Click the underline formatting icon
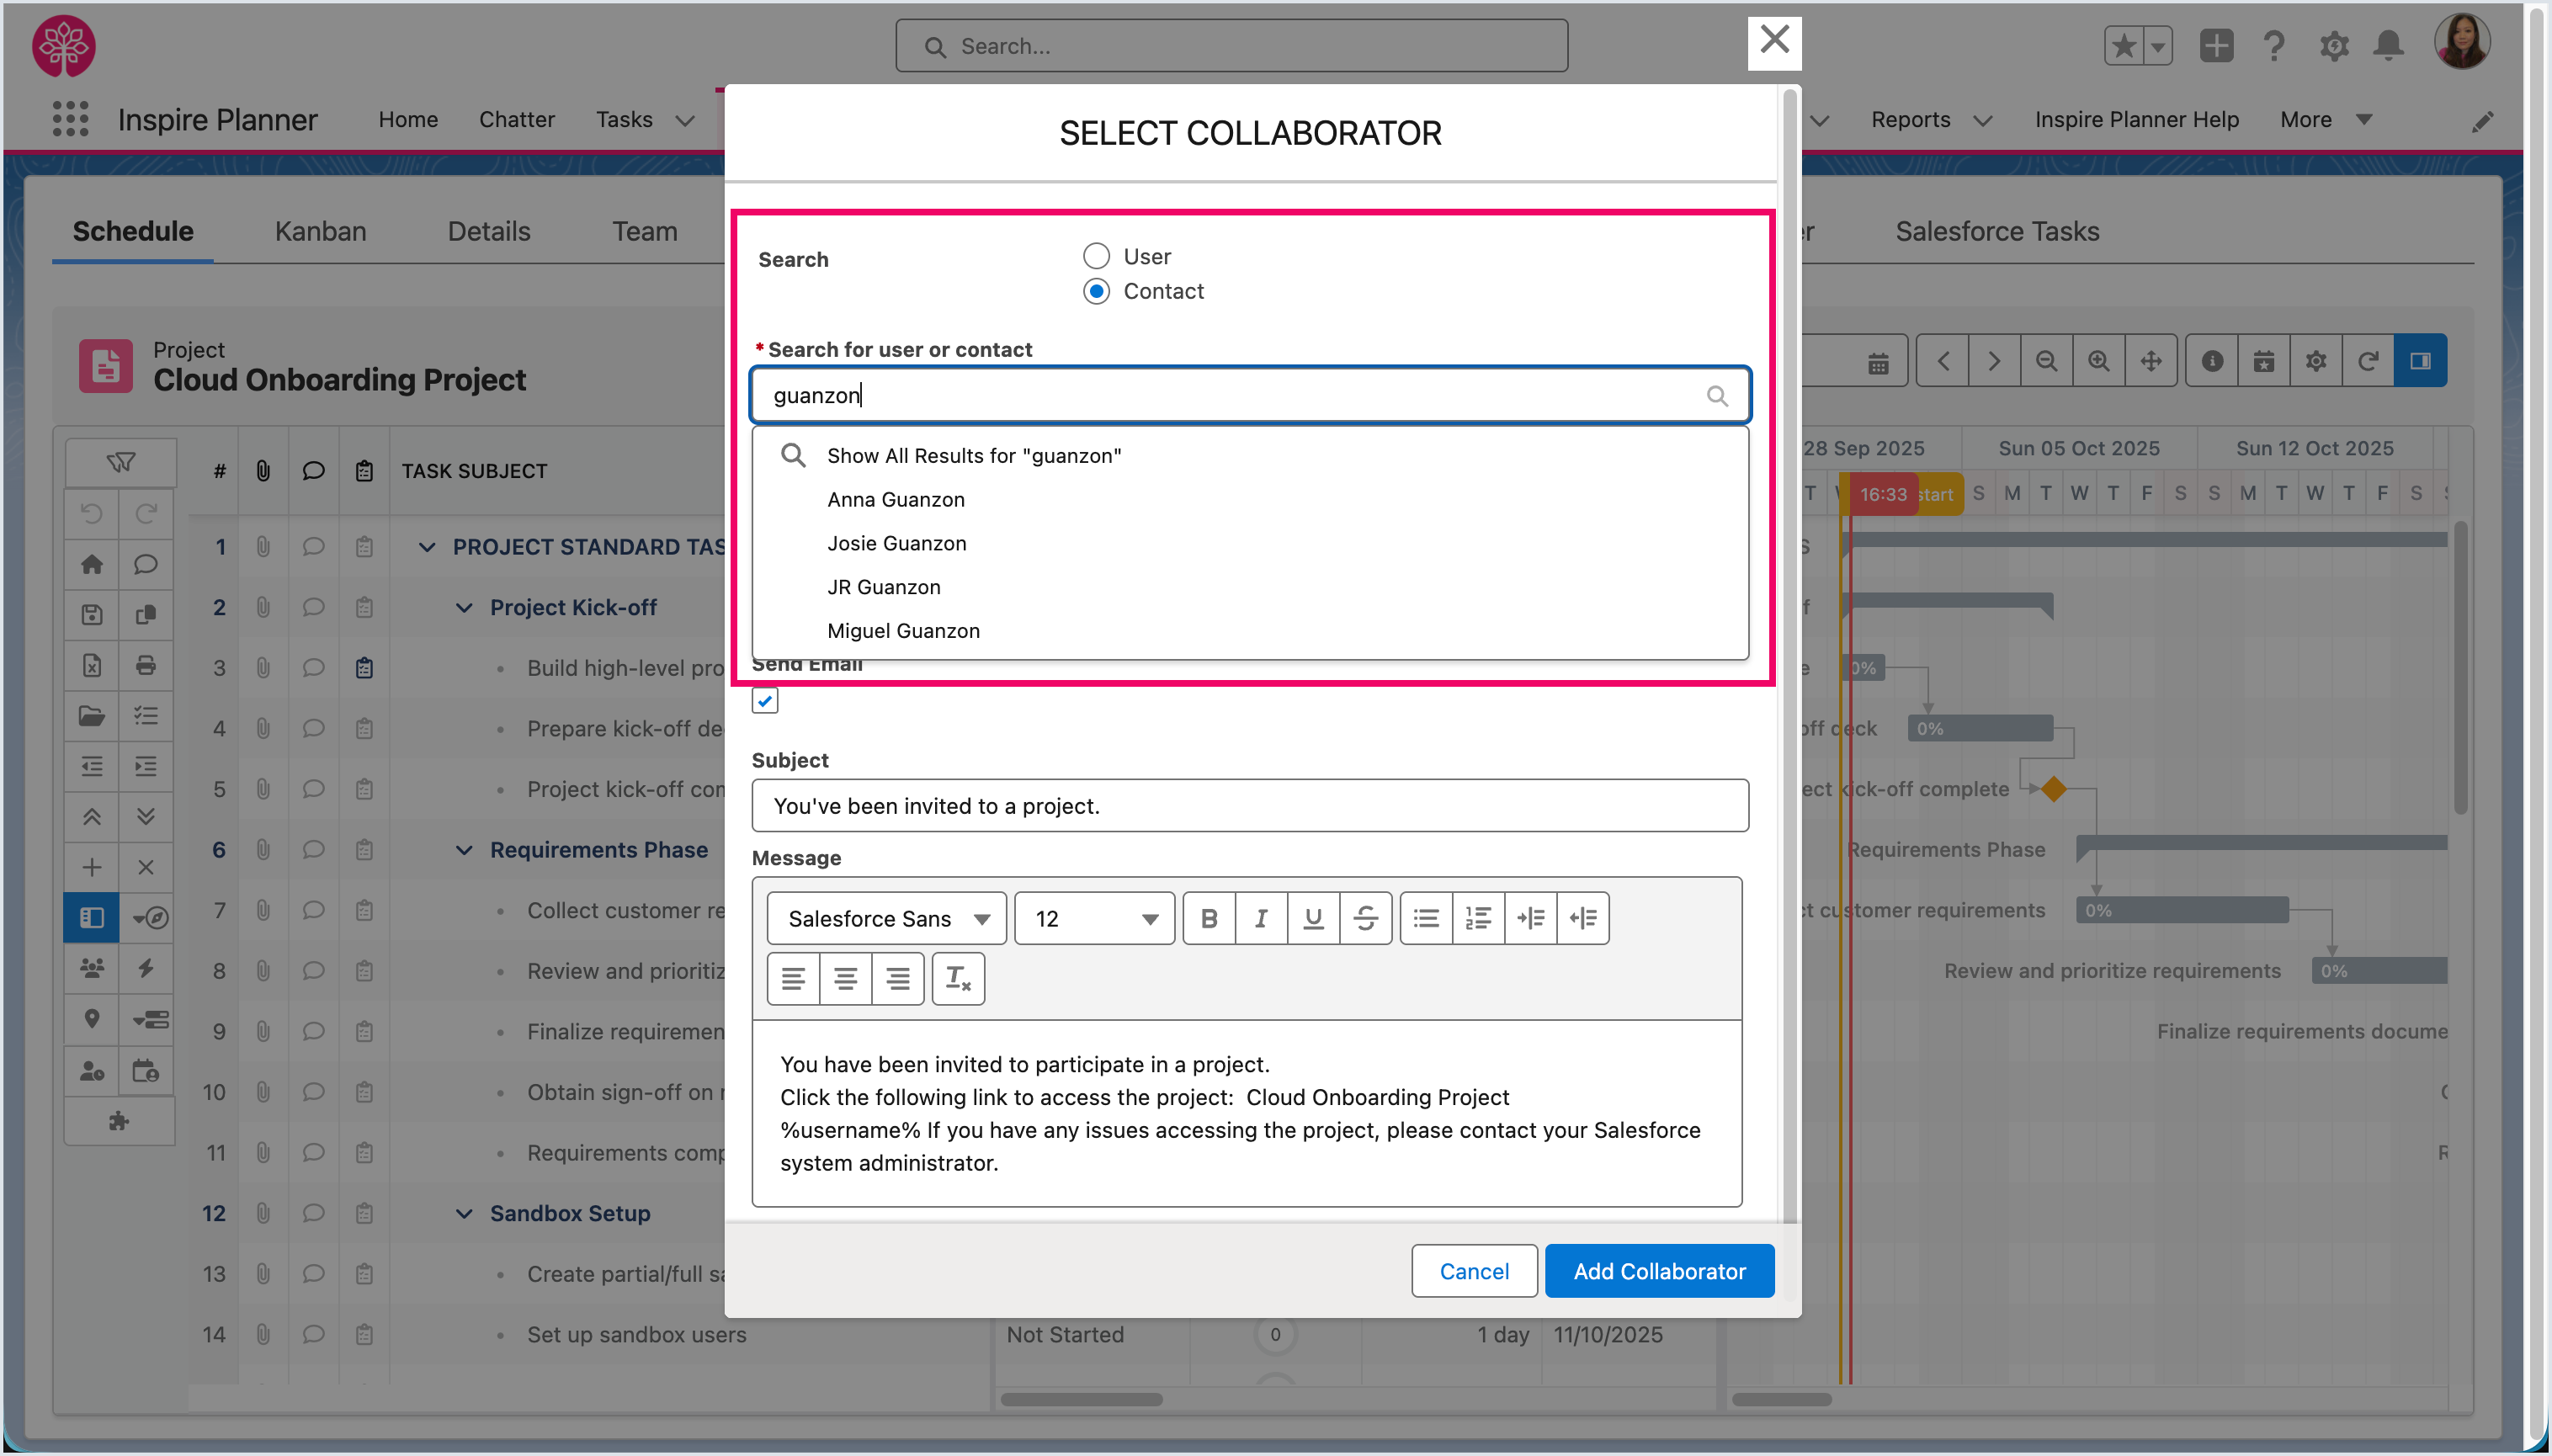 pos(1313,918)
